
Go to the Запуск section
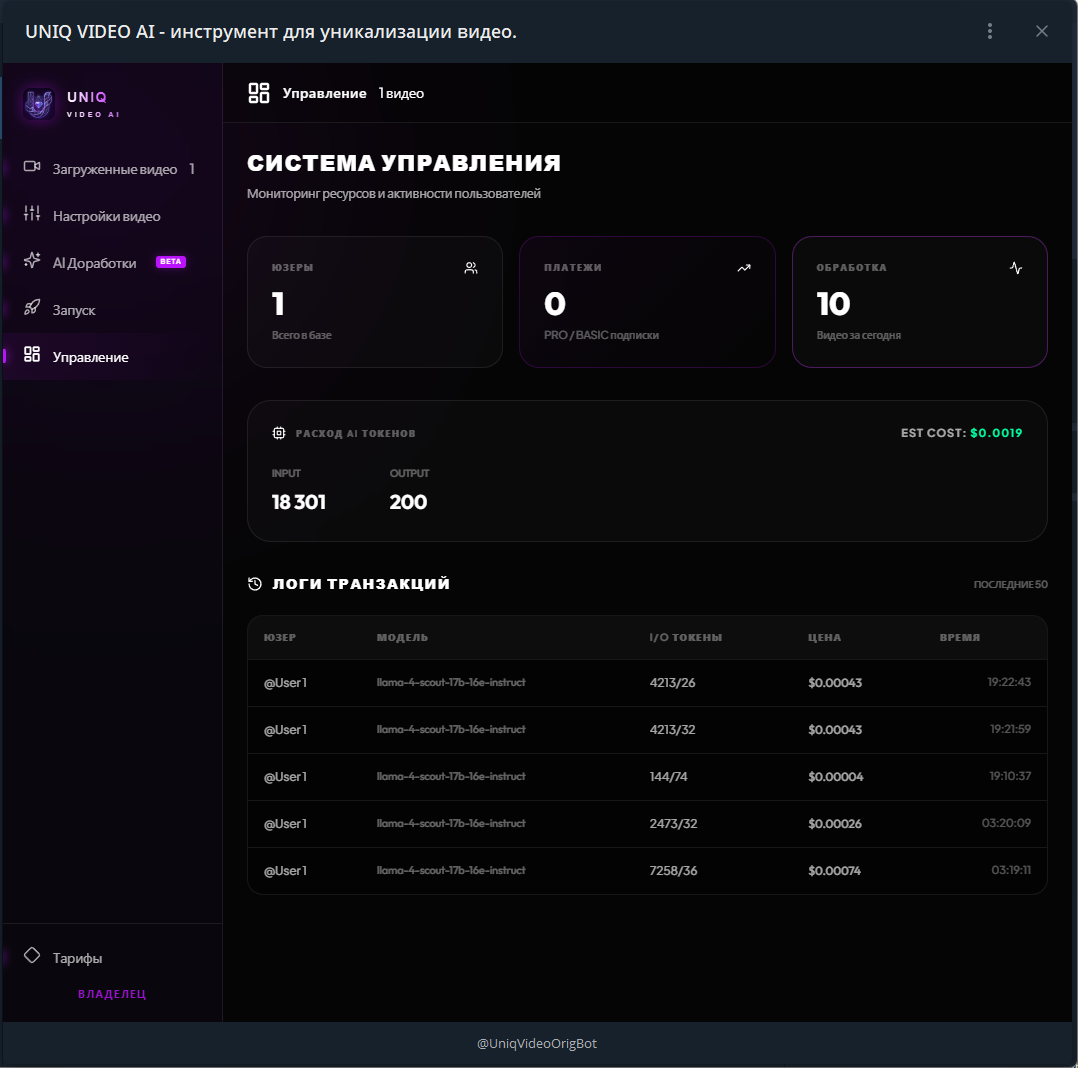tap(74, 310)
